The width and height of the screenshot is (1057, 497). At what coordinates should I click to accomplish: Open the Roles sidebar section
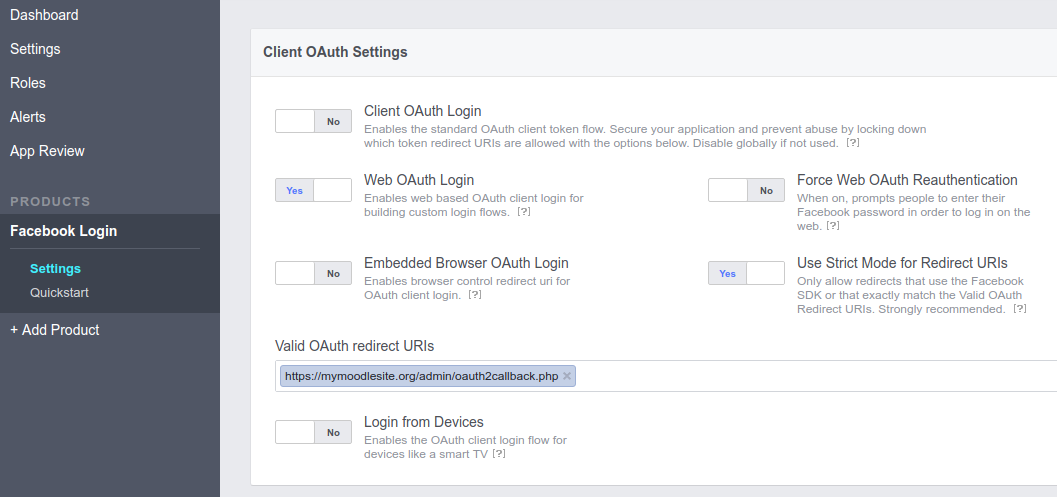(28, 83)
